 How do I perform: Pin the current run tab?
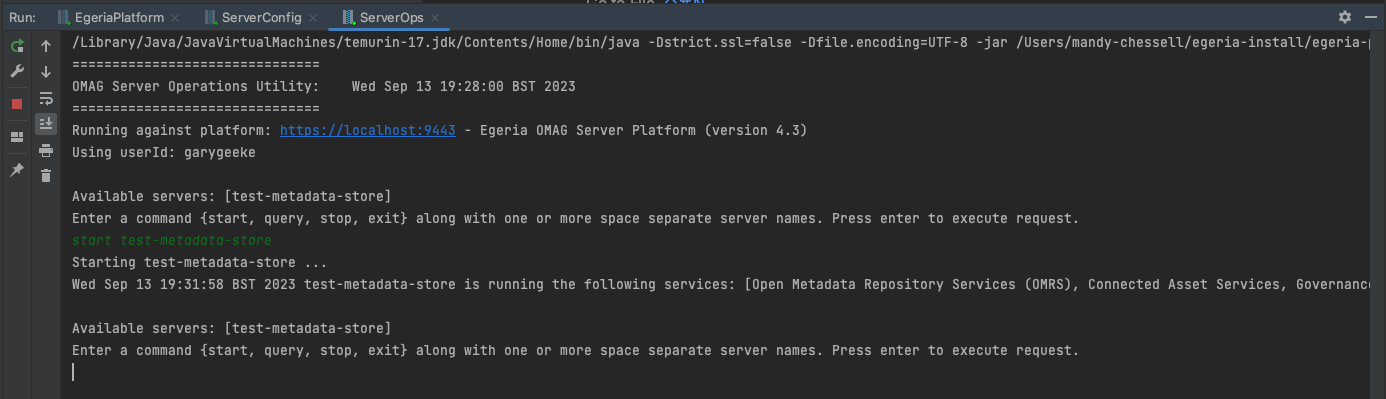17,170
